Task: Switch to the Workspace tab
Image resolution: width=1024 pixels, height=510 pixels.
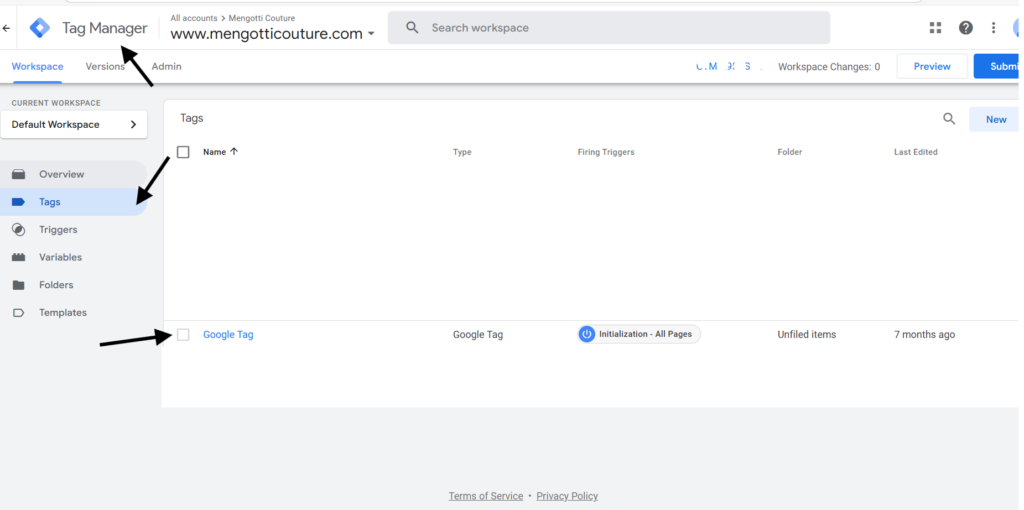Action: [x=37, y=67]
